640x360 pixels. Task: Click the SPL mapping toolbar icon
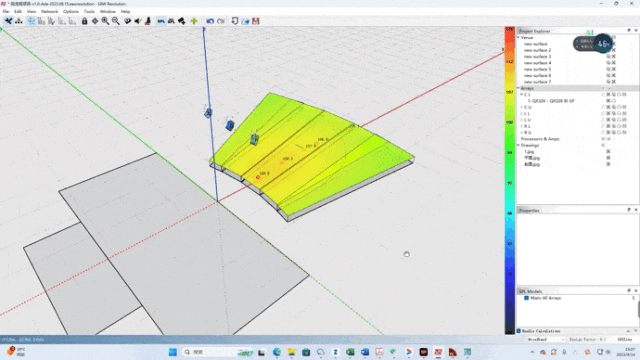161,21
